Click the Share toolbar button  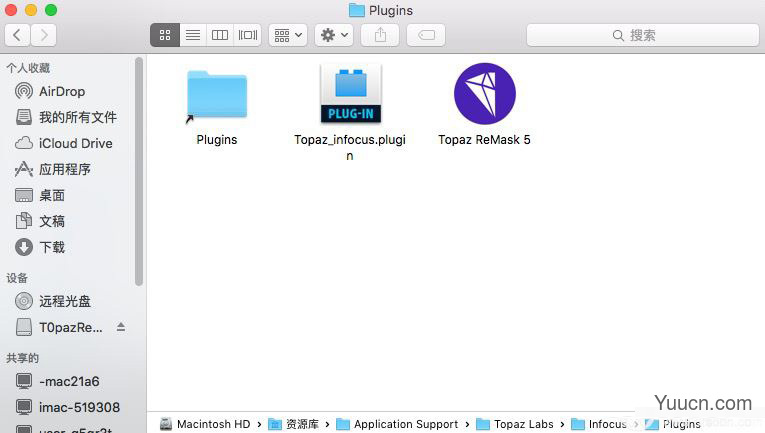(380, 35)
